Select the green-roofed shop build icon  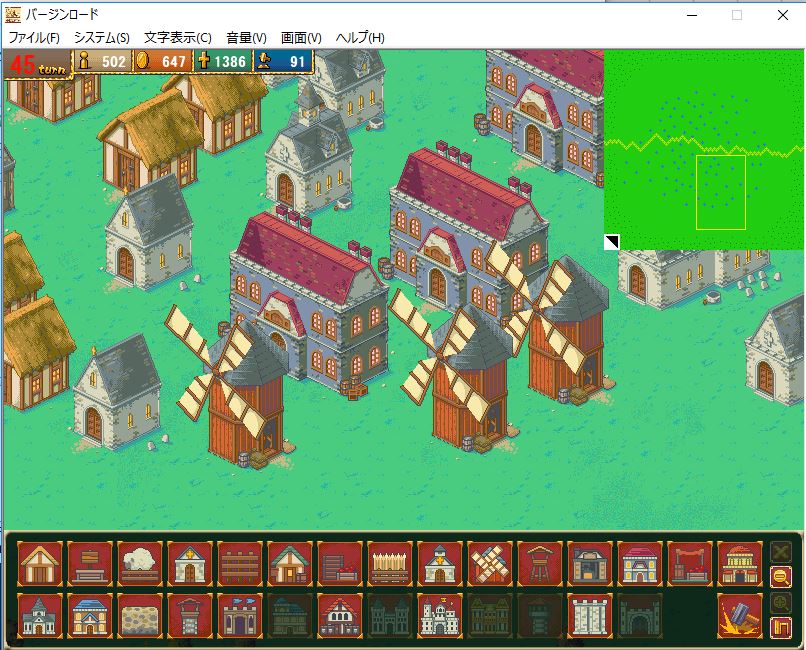290,564
